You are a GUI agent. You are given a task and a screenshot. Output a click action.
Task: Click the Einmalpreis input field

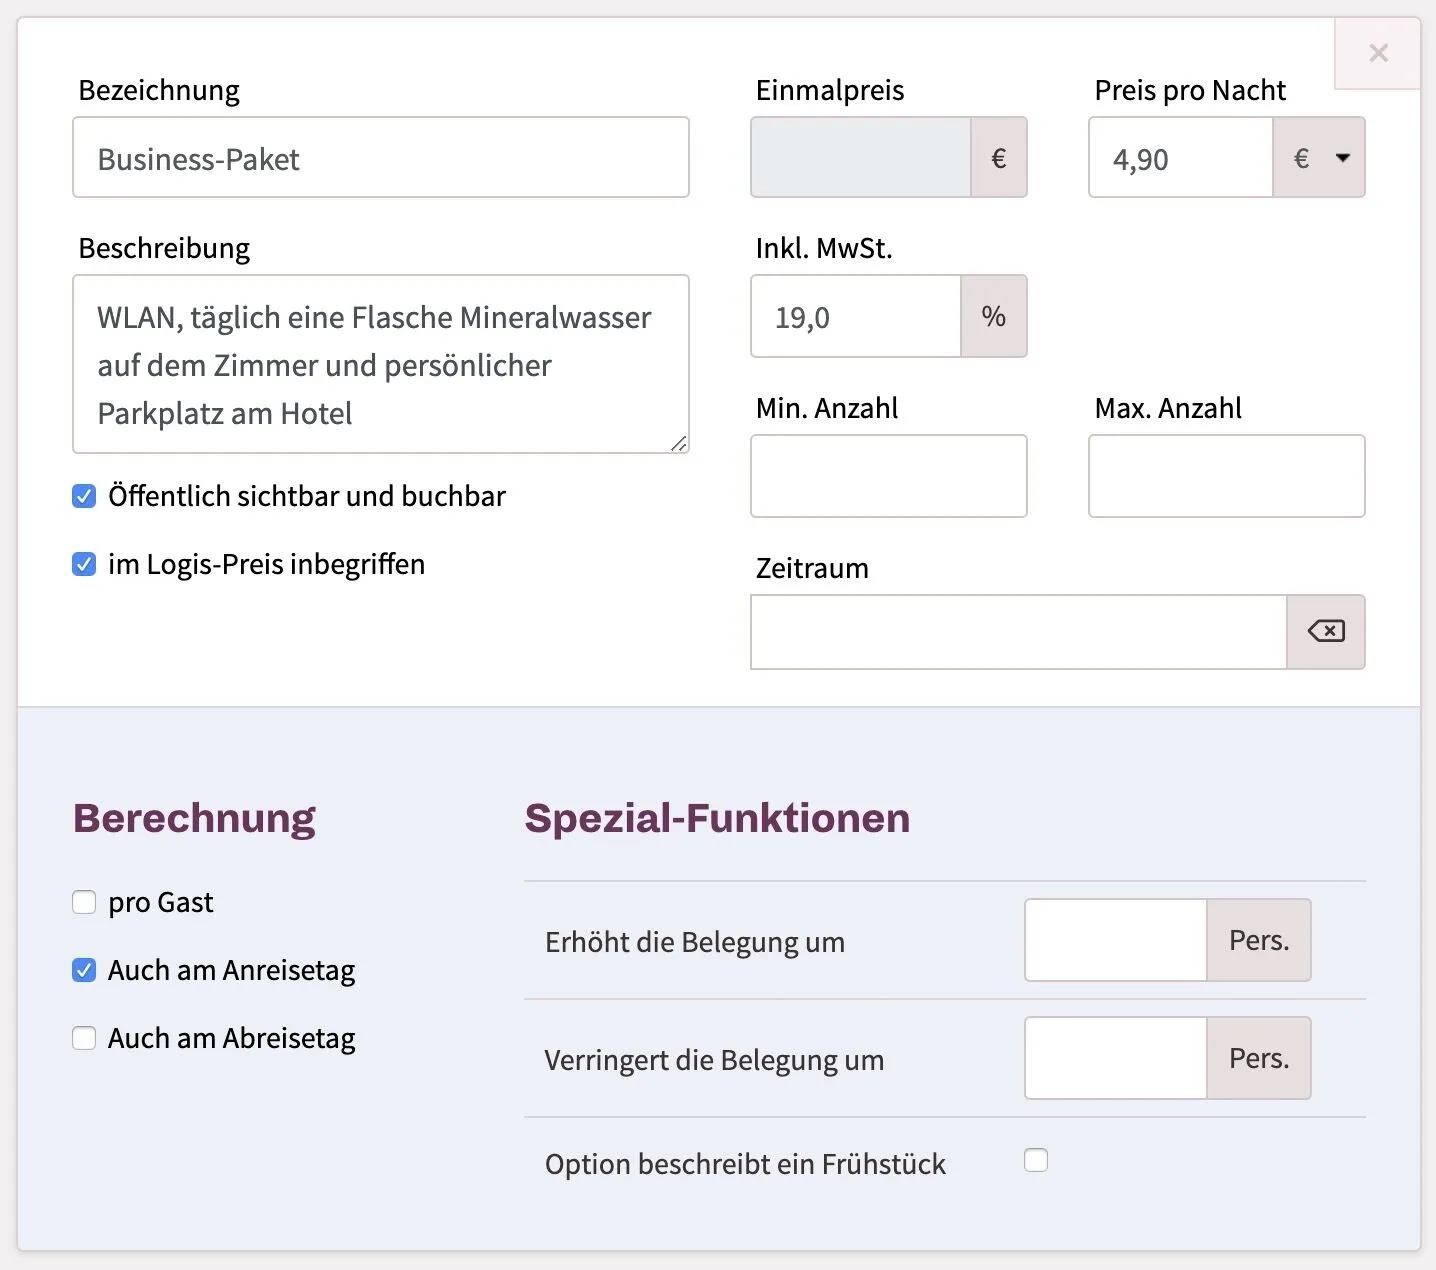pyautogui.click(x=861, y=158)
